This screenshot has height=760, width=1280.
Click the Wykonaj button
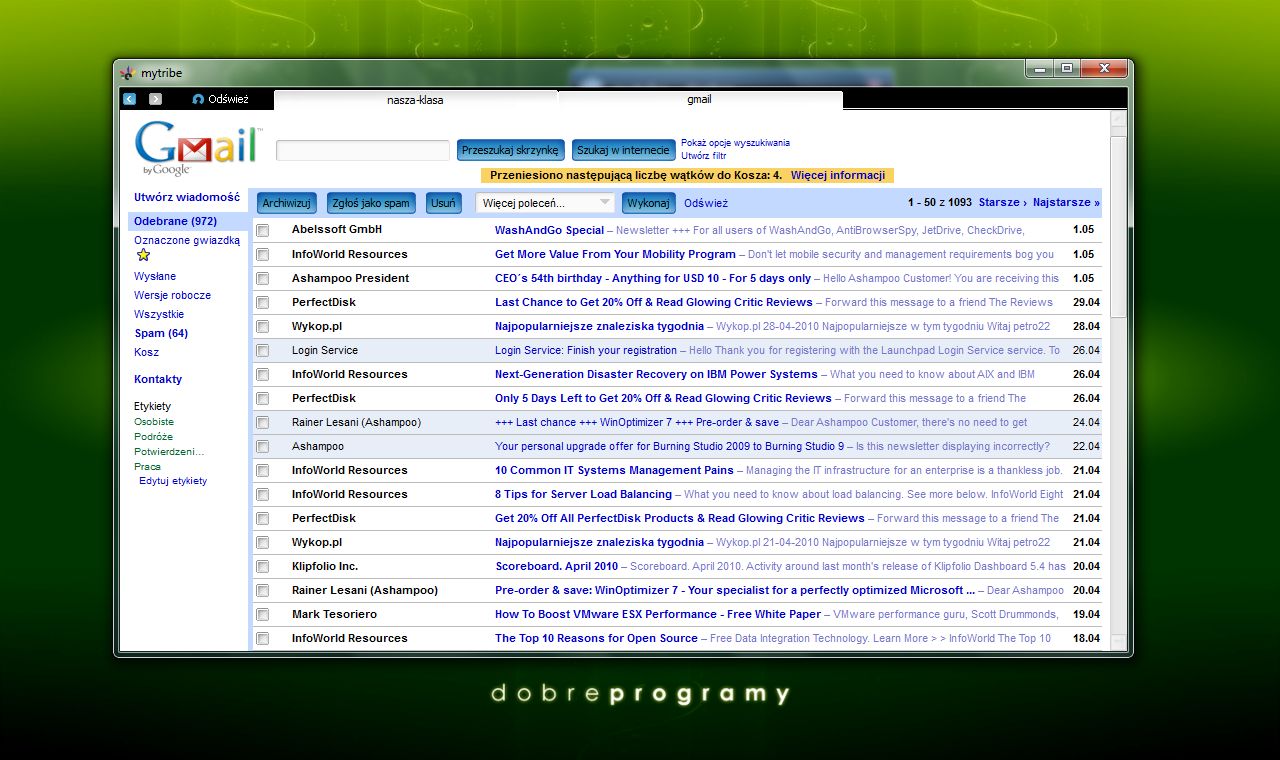point(648,203)
